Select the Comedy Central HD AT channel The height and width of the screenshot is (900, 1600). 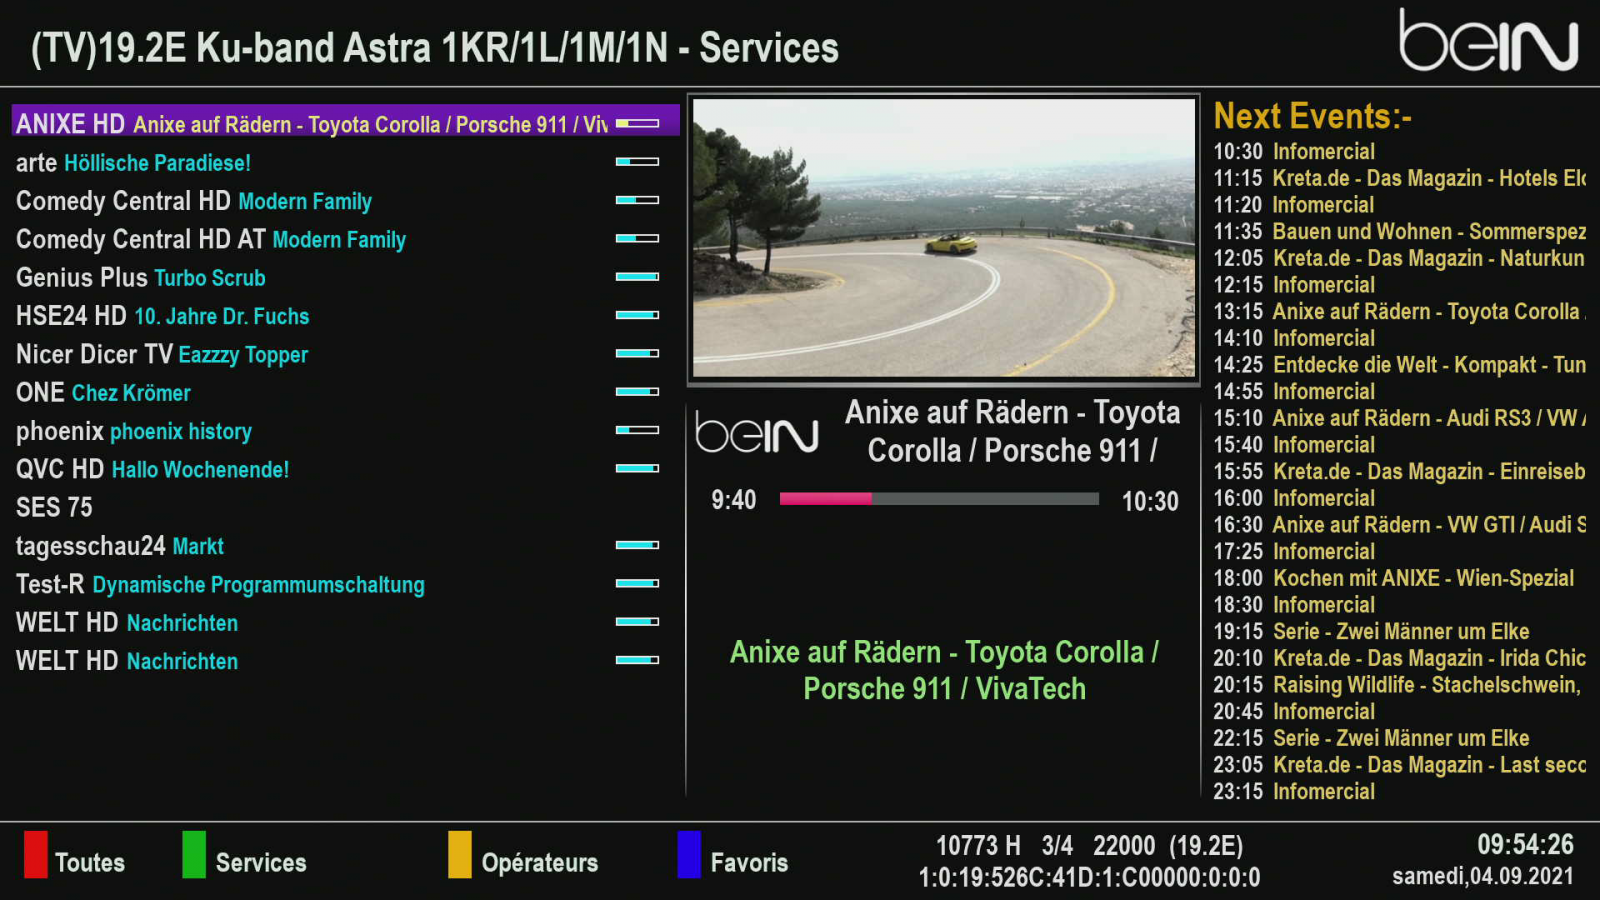345,239
